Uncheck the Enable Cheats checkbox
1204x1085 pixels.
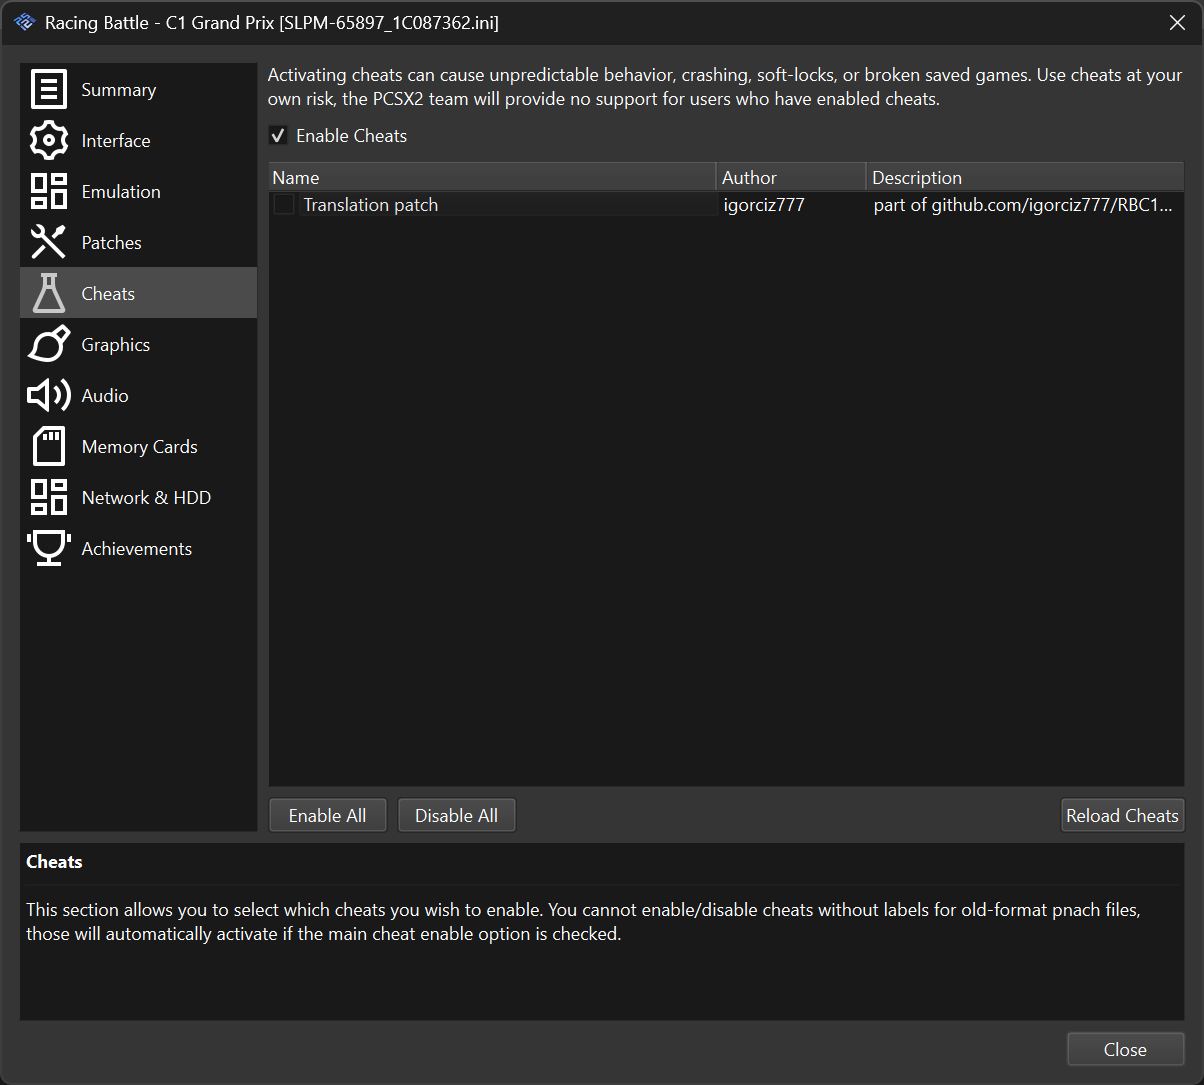279,136
